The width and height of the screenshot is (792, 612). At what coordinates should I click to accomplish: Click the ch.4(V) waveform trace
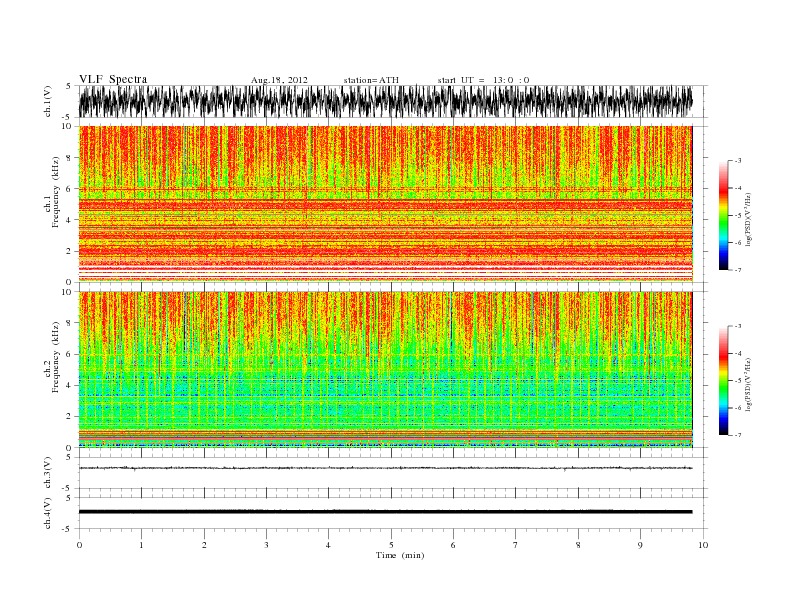(x=385, y=512)
